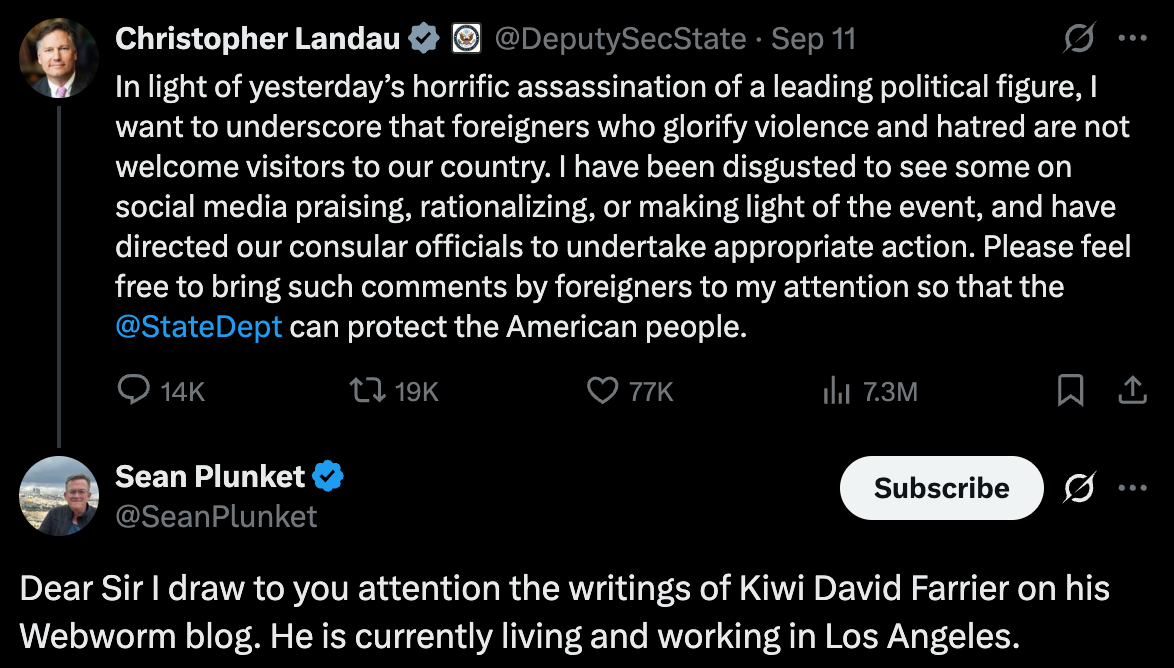Screen dimensions: 1174x668
Task: Click Sean Plunket's verified checkmark
Action: 330,477
